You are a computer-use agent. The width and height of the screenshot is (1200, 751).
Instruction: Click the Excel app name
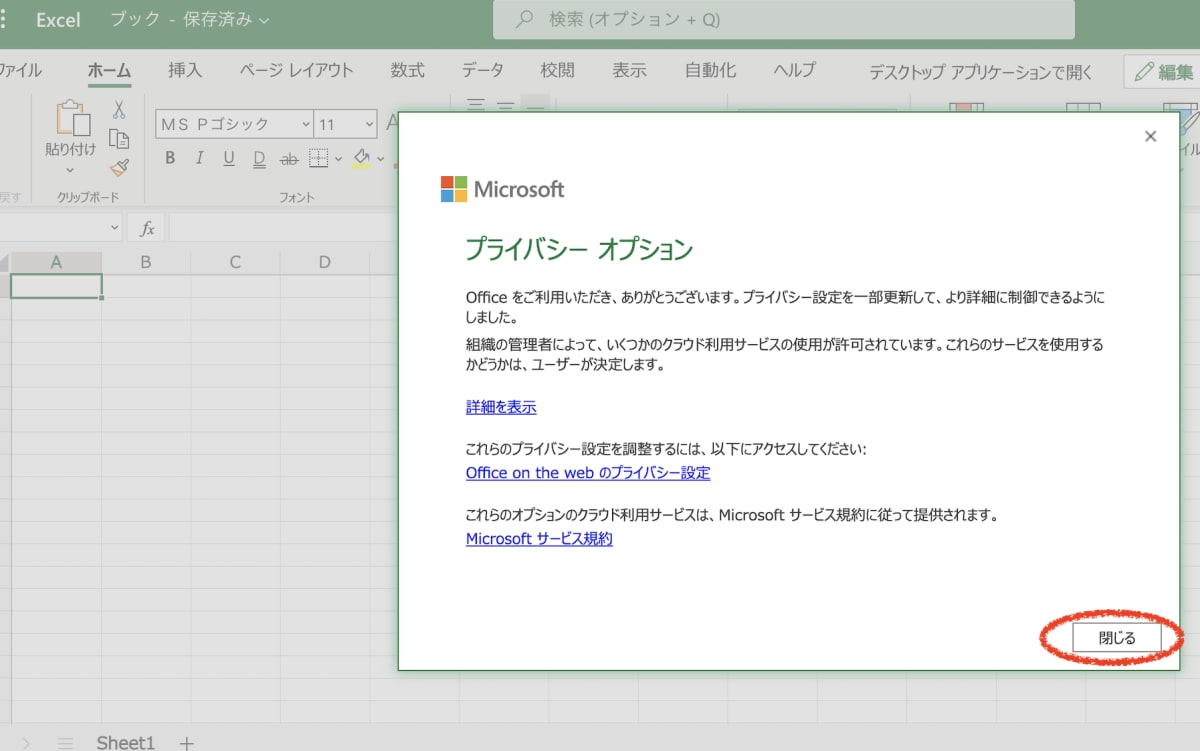pos(58,20)
